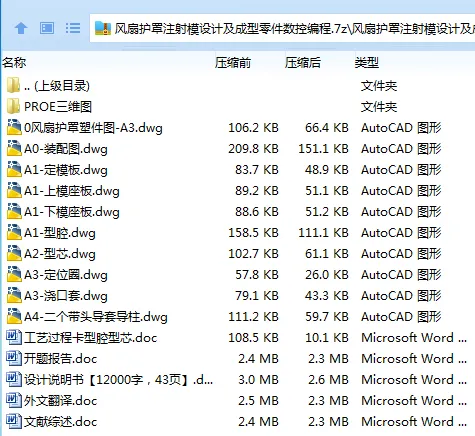475x436 pixels.
Task: Sort by 压缩前 column header
Action: tap(233, 62)
